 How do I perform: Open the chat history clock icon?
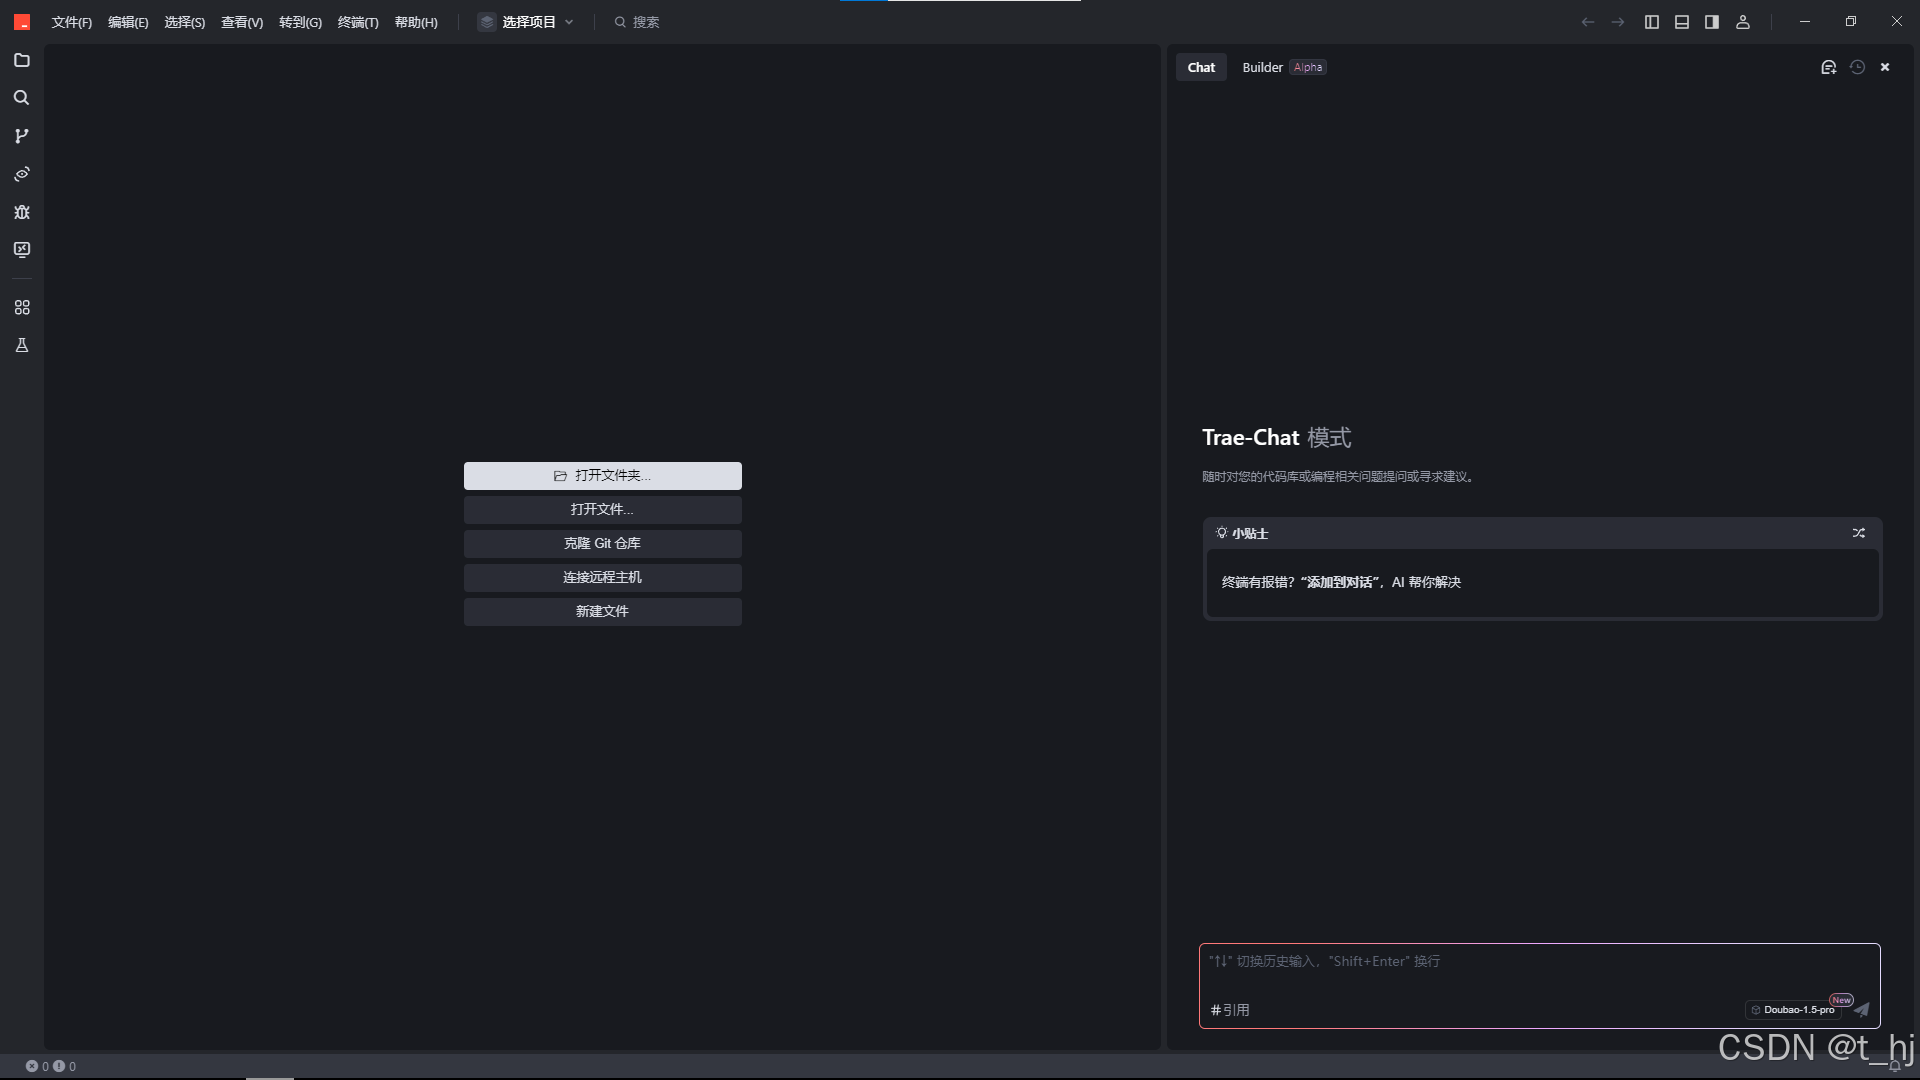pyautogui.click(x=1857, y=67)
